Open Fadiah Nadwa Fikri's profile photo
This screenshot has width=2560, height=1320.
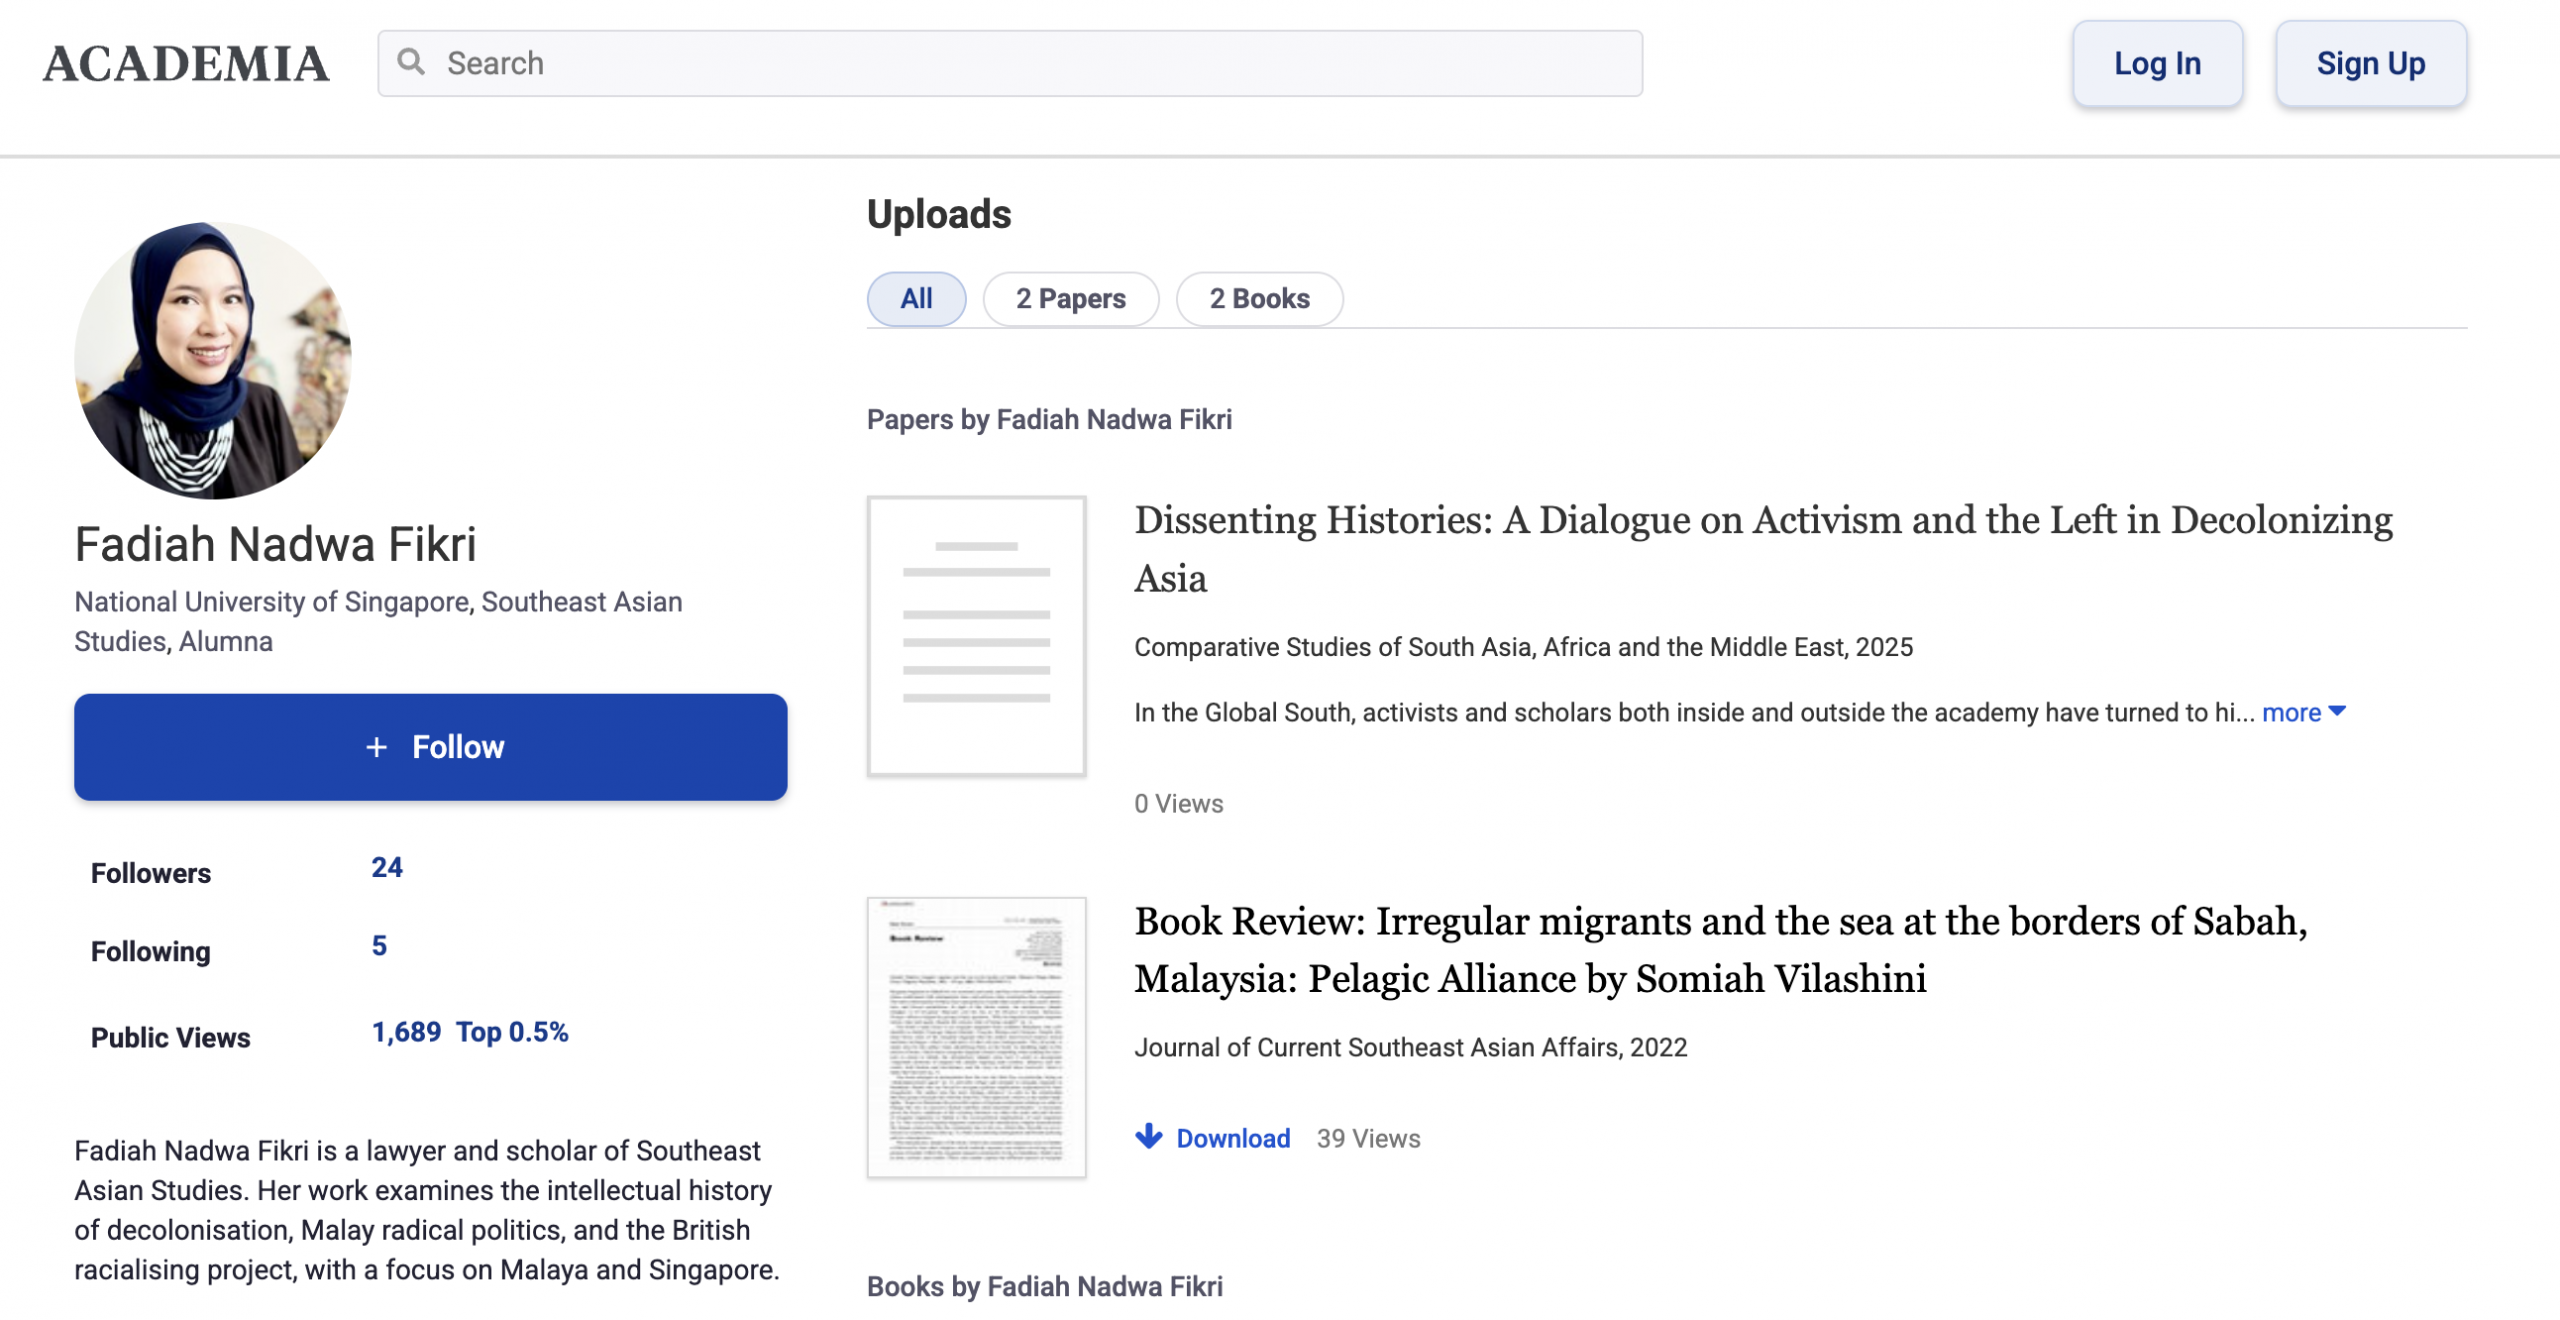(x=213, y=360)
